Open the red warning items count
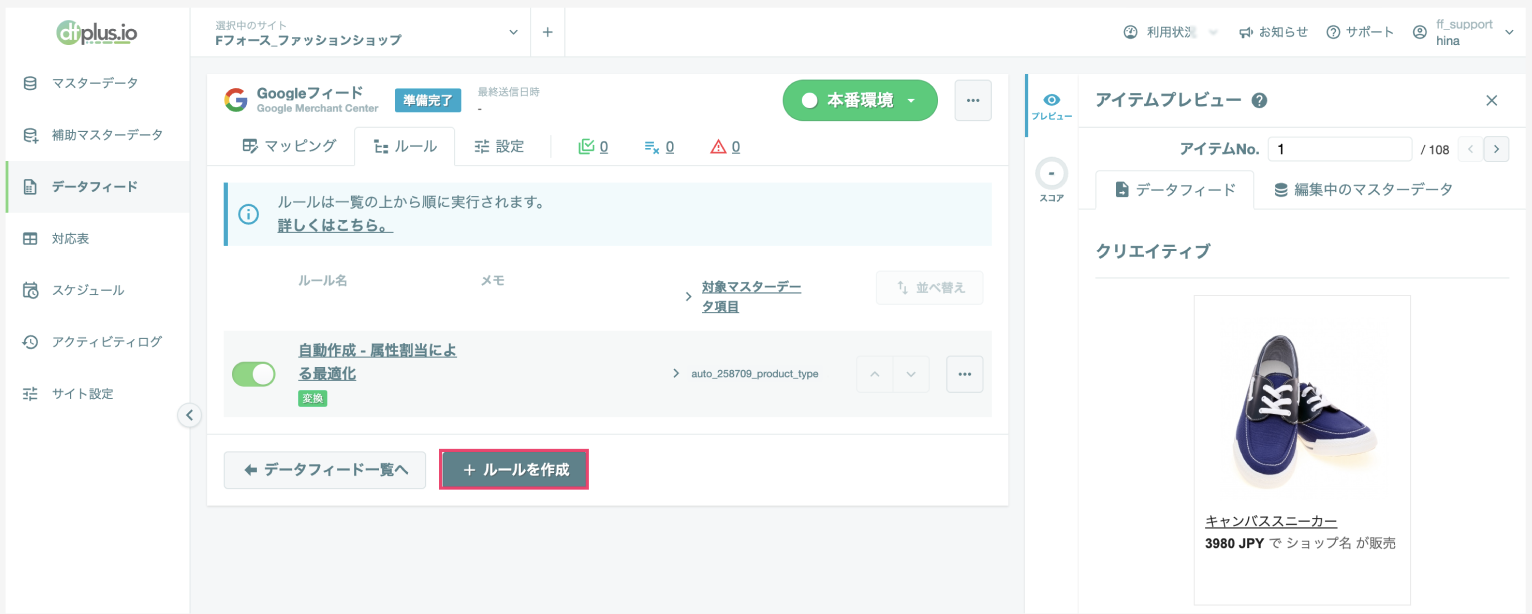The image size is (1532, 614). pos(725,147)
